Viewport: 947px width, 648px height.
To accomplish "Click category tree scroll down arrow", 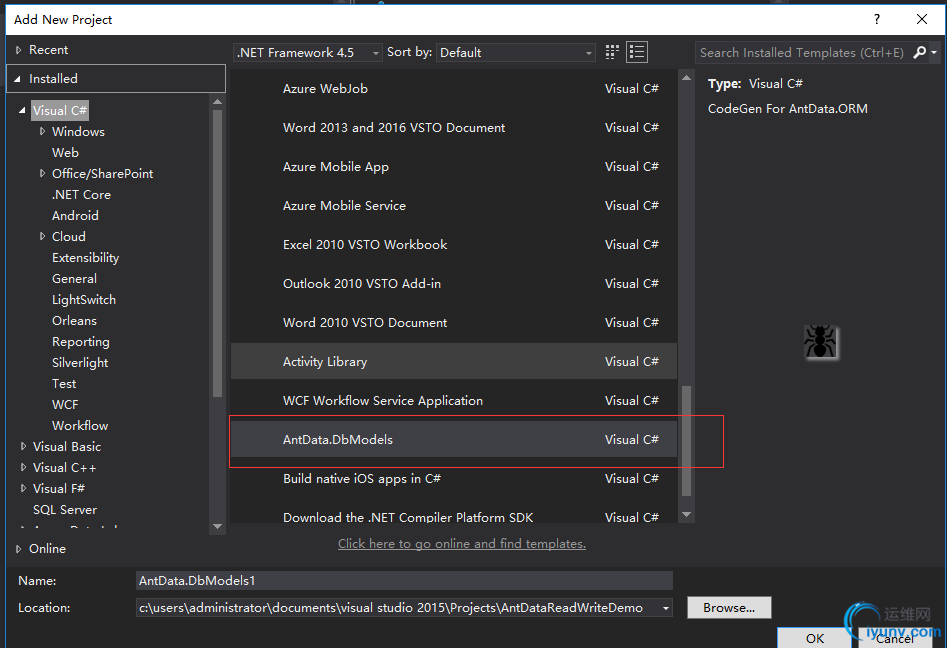I will click(x=217, y=527).
